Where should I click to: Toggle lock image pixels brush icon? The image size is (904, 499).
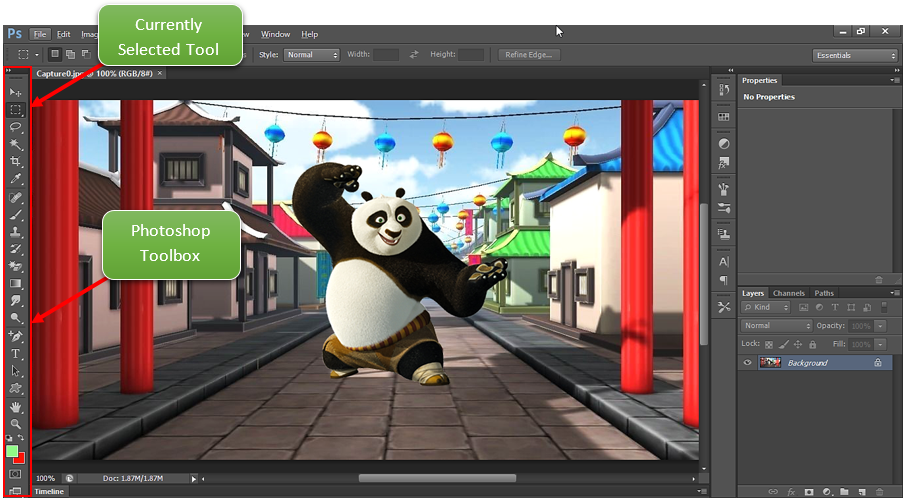click(x=784, y=345)
